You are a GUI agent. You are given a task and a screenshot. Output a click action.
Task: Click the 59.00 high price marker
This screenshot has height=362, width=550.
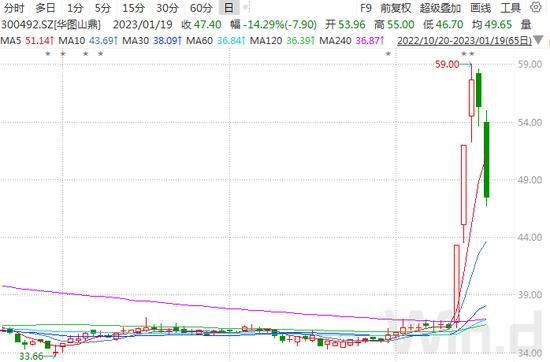click(x=447, y=64)
